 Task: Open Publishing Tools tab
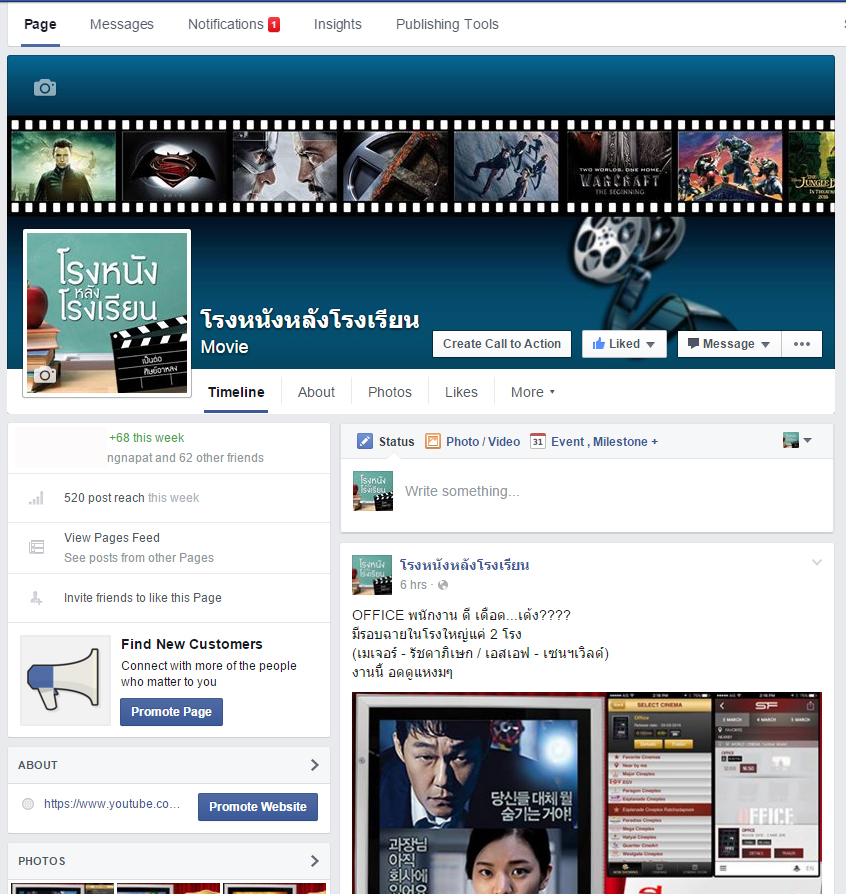tap(447, 25)
